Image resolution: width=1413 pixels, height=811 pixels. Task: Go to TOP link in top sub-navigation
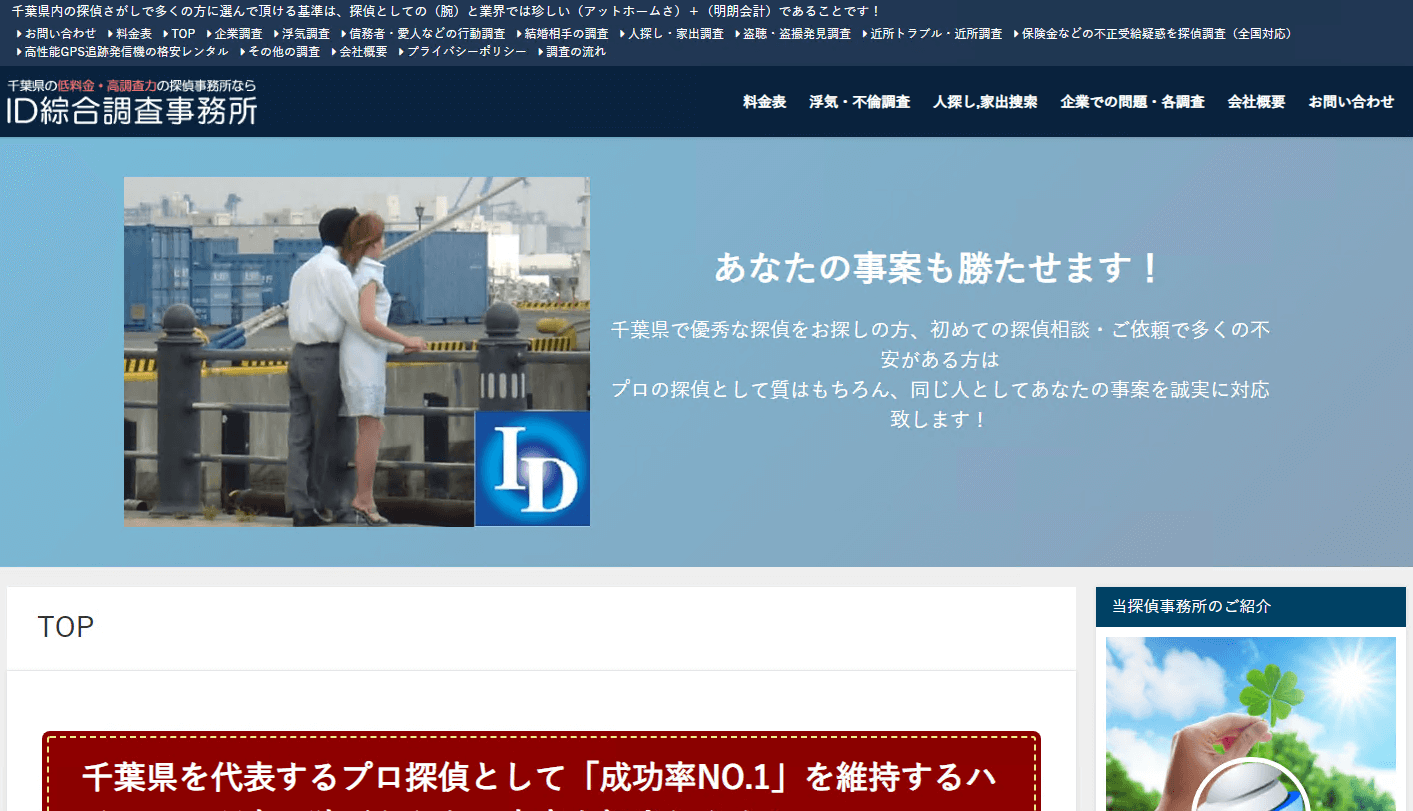(x=183, y=34)
